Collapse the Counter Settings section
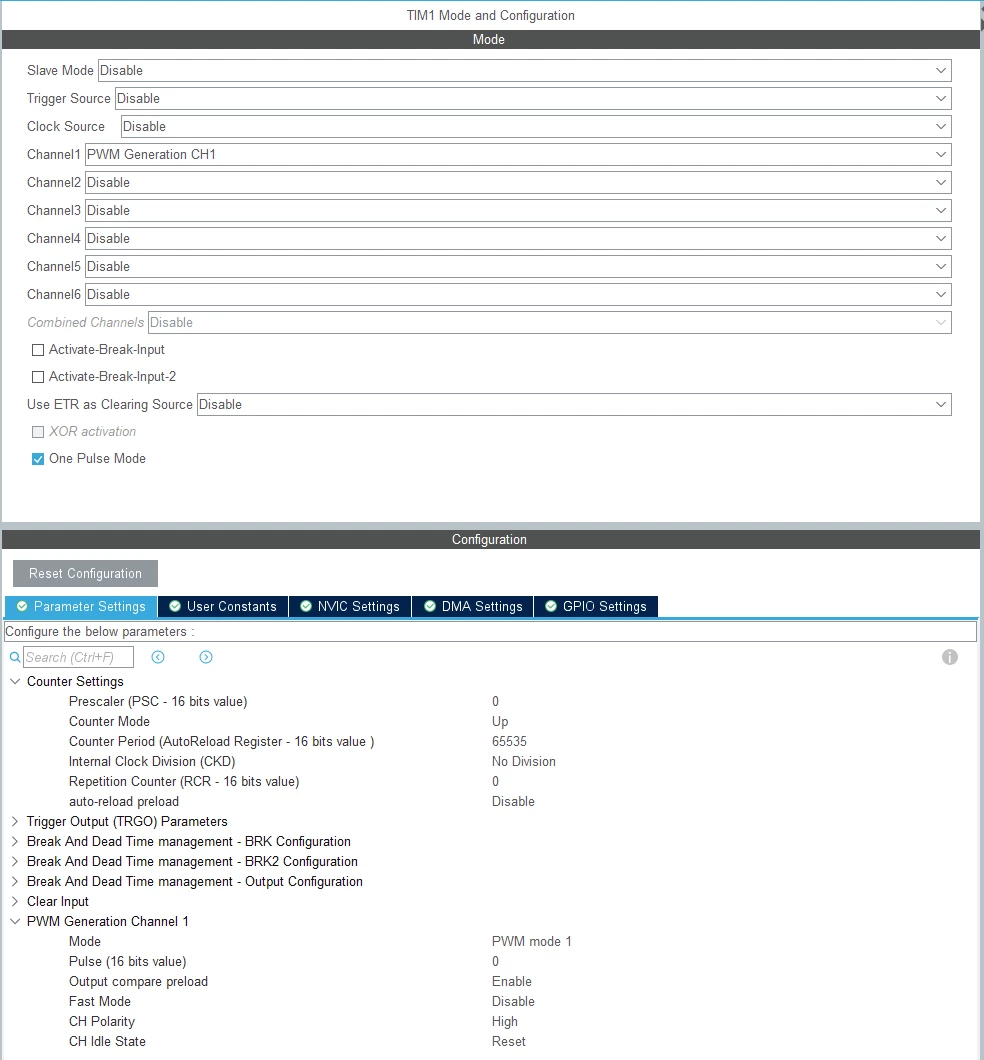Viewport: 984px width, 1060px height. [15, 681]
